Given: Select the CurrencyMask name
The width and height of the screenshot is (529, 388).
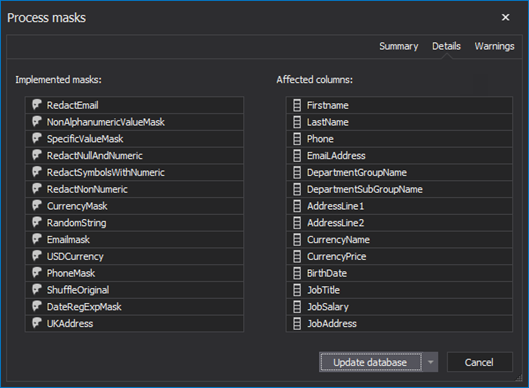Looking at the screenshot, I should [x=77, y=206].
